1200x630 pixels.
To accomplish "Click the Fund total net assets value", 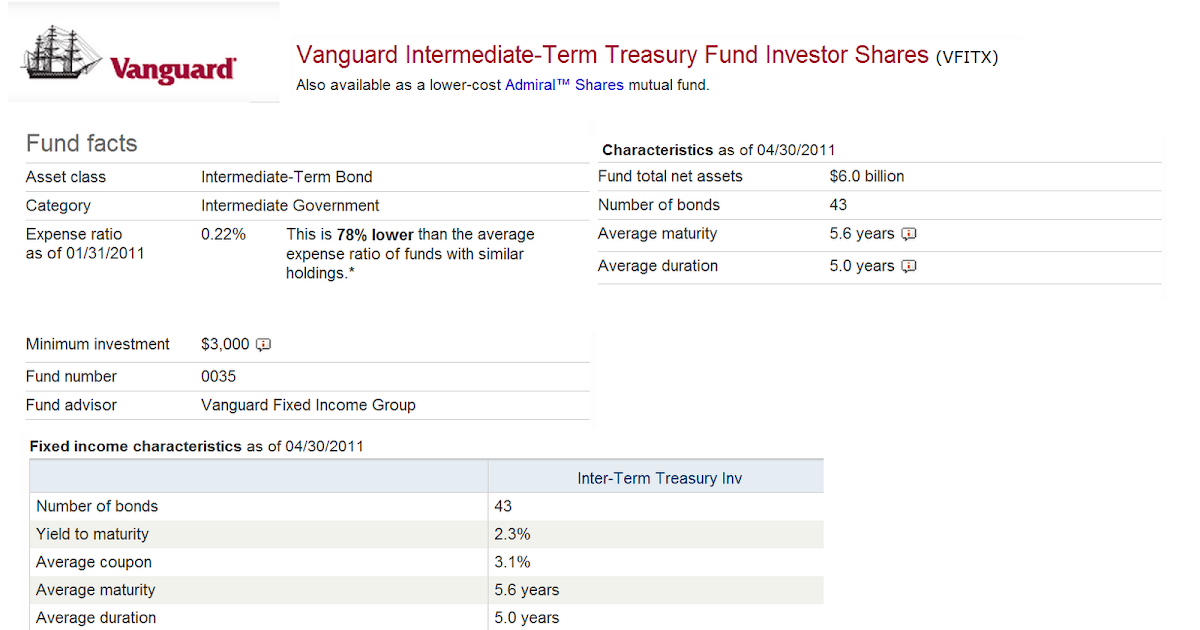I will 867,176.
